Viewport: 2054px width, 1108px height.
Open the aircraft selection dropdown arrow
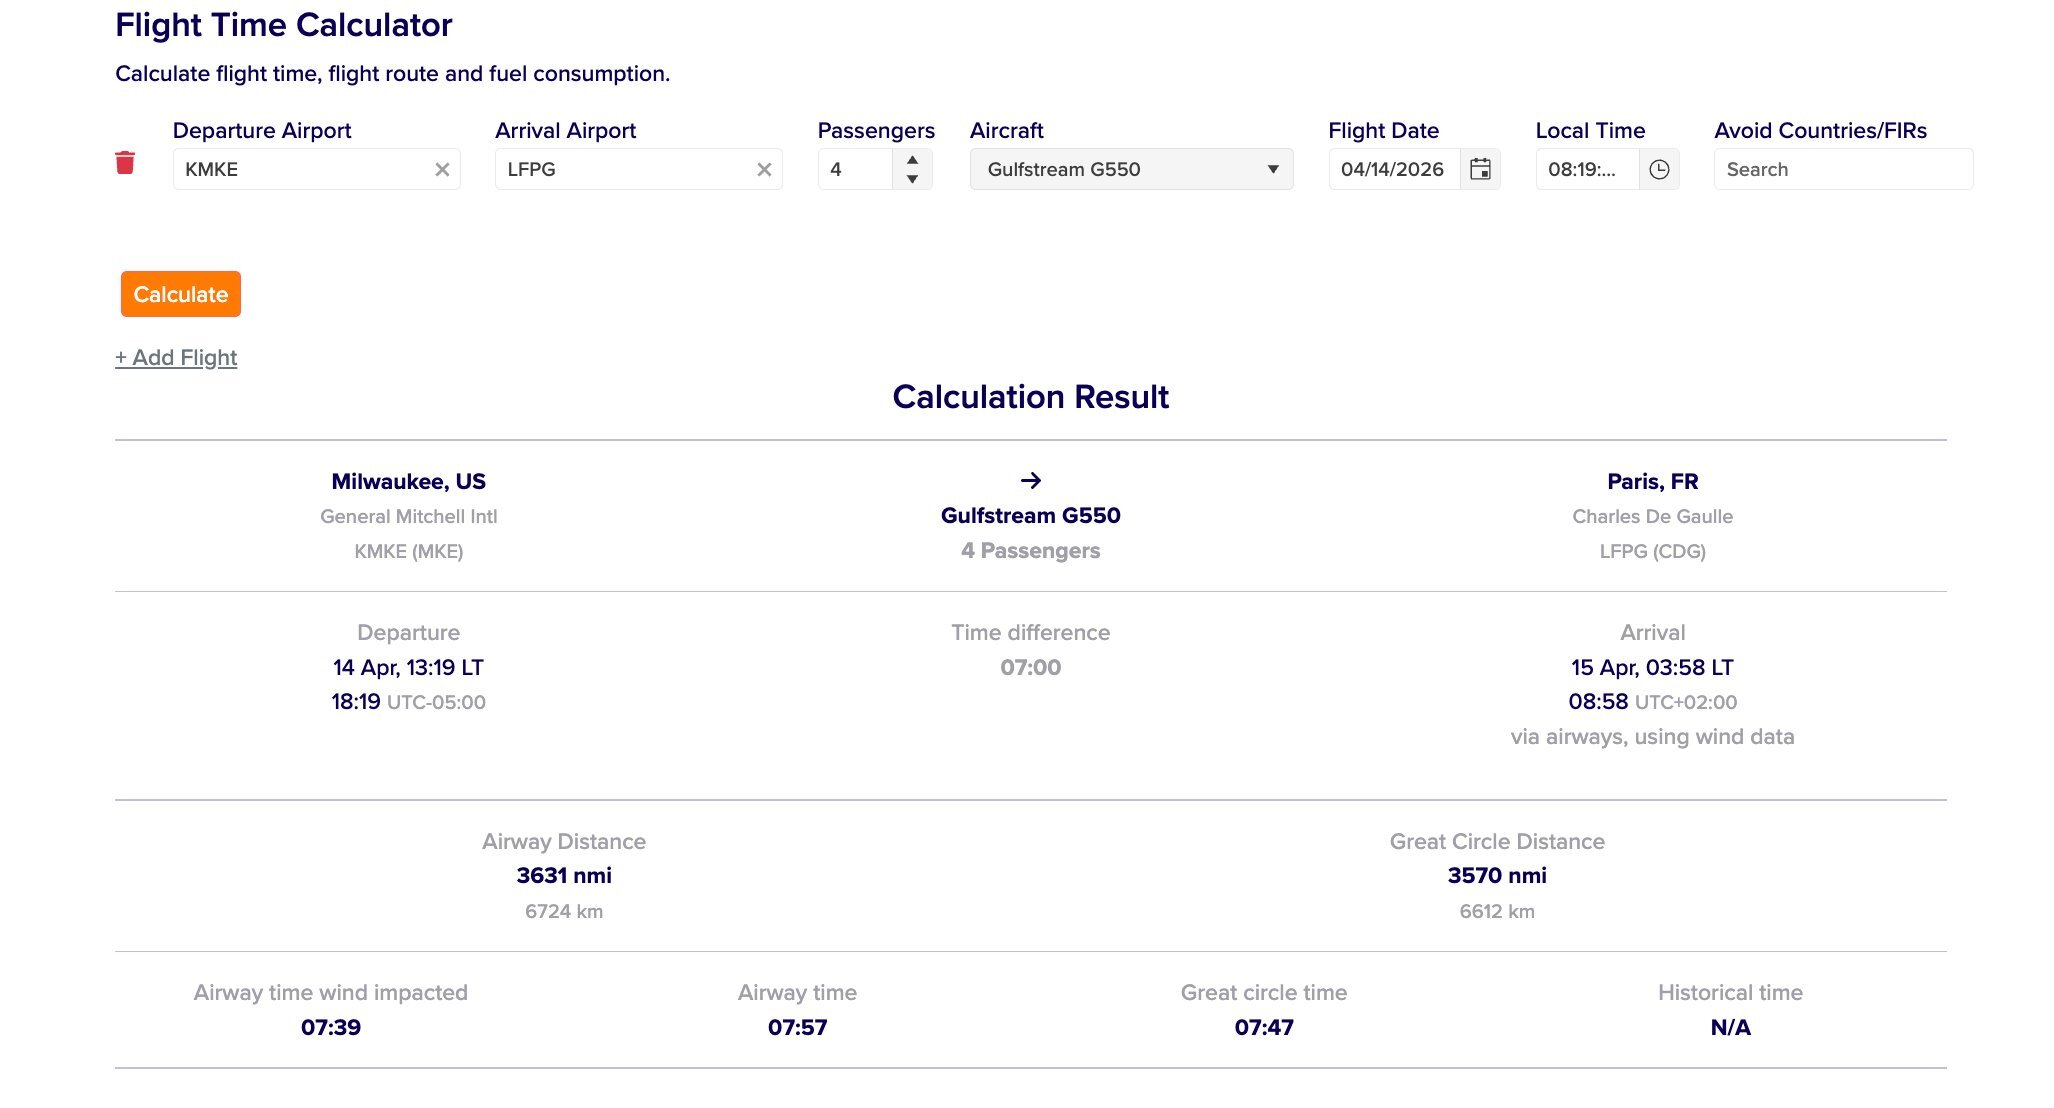(x=1272, y=169)
